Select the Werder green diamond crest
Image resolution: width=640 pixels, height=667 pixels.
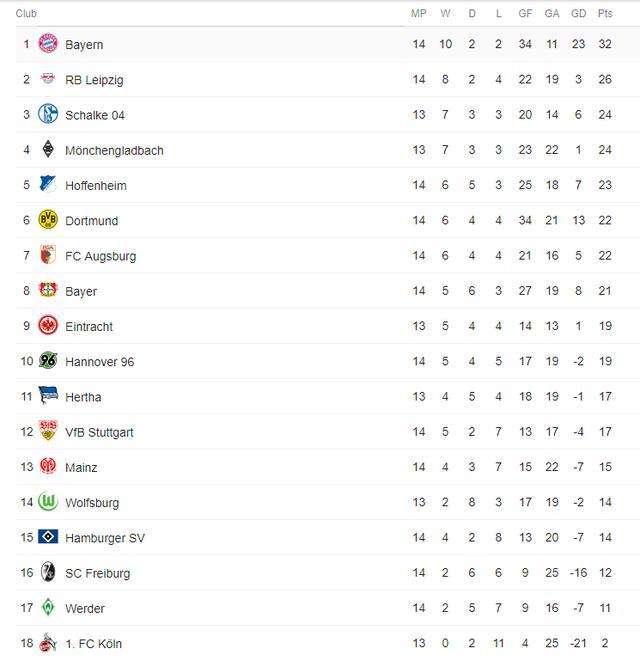point(48,607)
